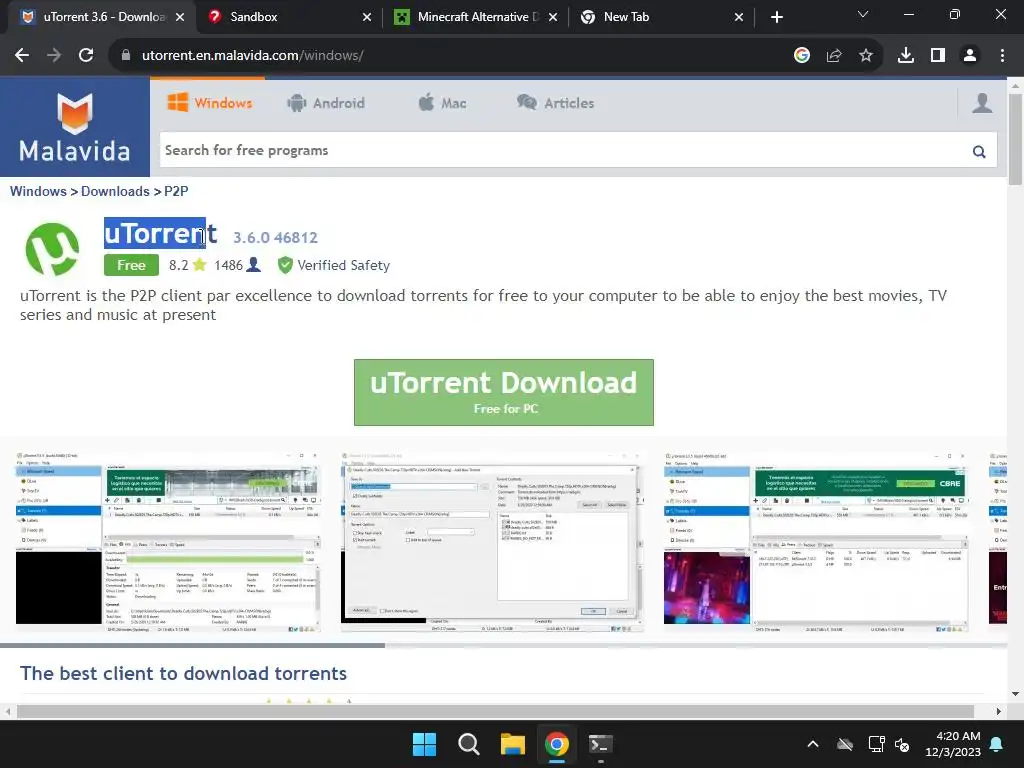Open File Explorer from taskbar
This screenshot has height=768, width=1024.
tap(513, 744)
